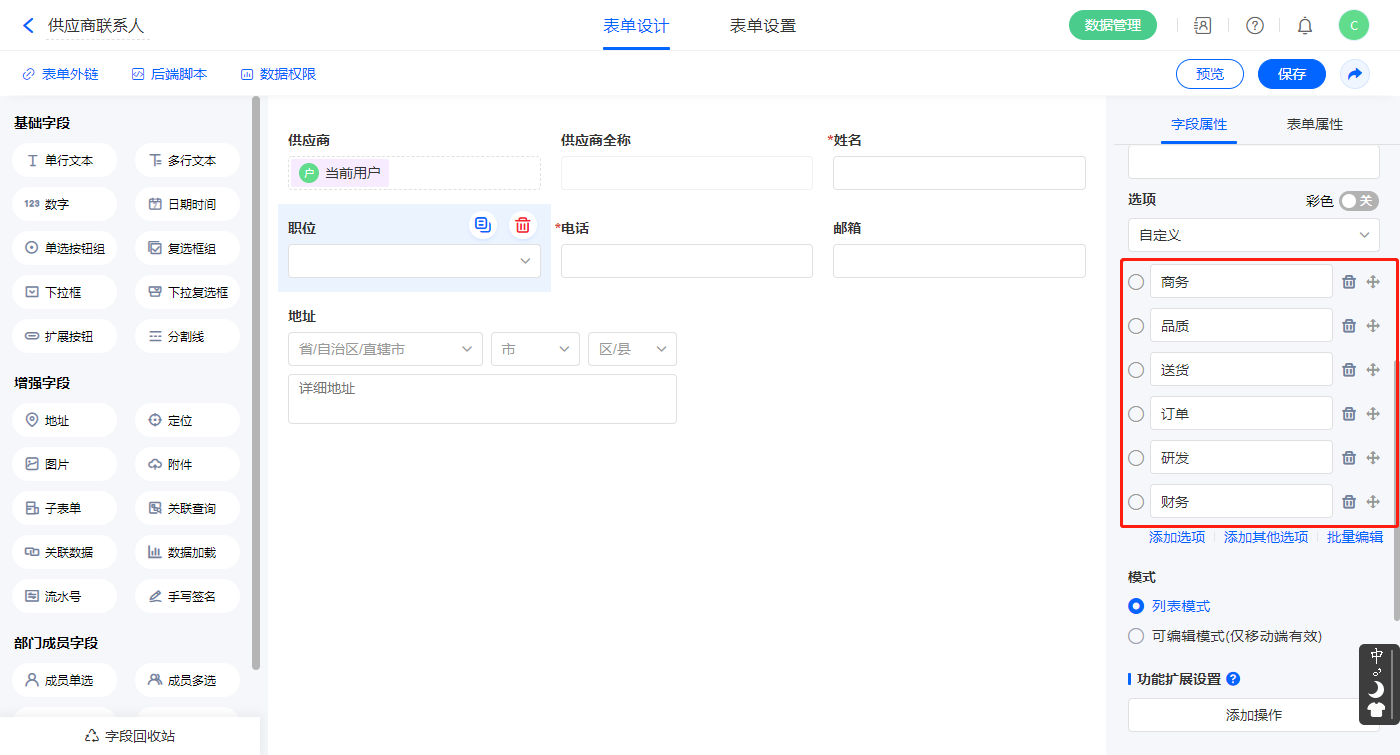Click the back arrow beside 供应商联系人
1400x755 pixels.
(28, 26)
